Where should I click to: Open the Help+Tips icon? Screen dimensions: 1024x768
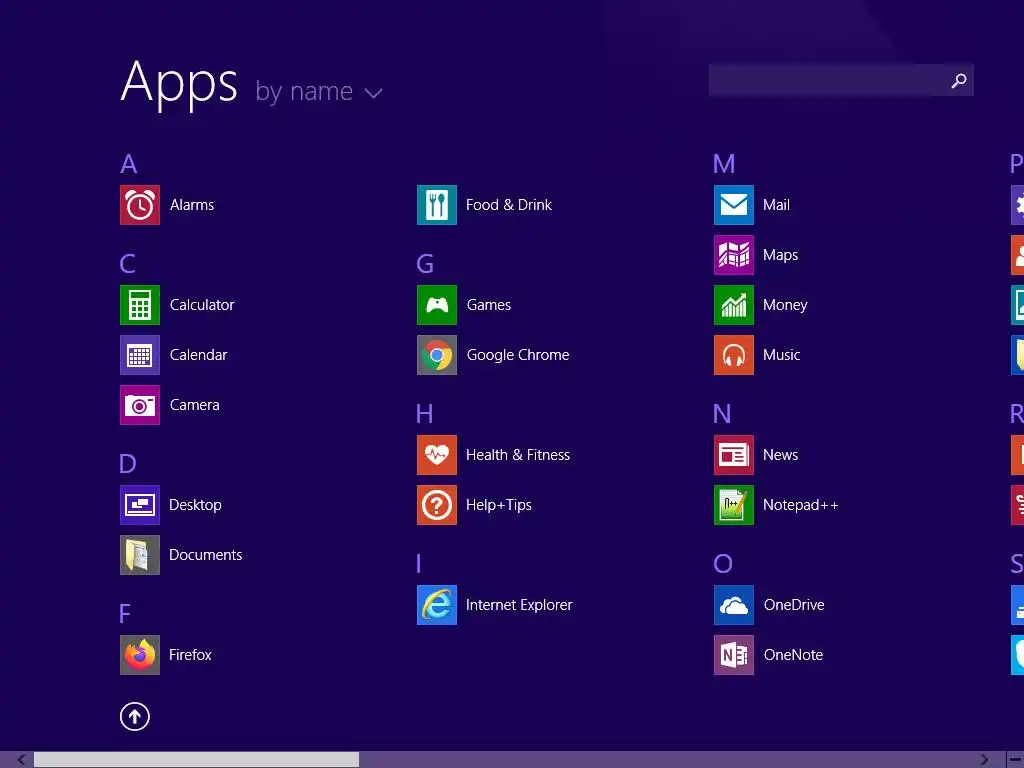tap(437, 505)
